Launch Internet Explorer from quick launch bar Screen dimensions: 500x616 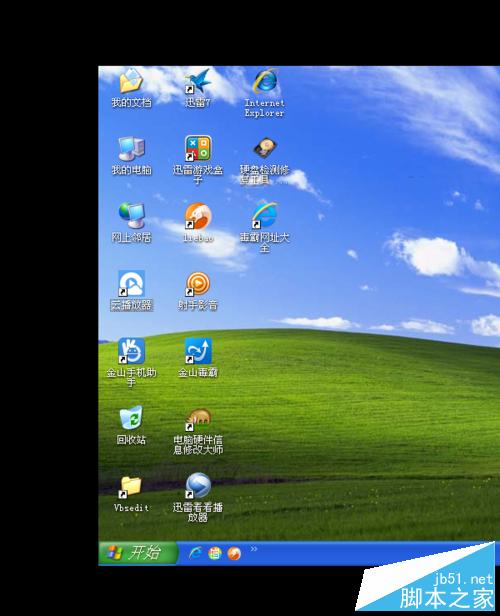pos(195,553)
